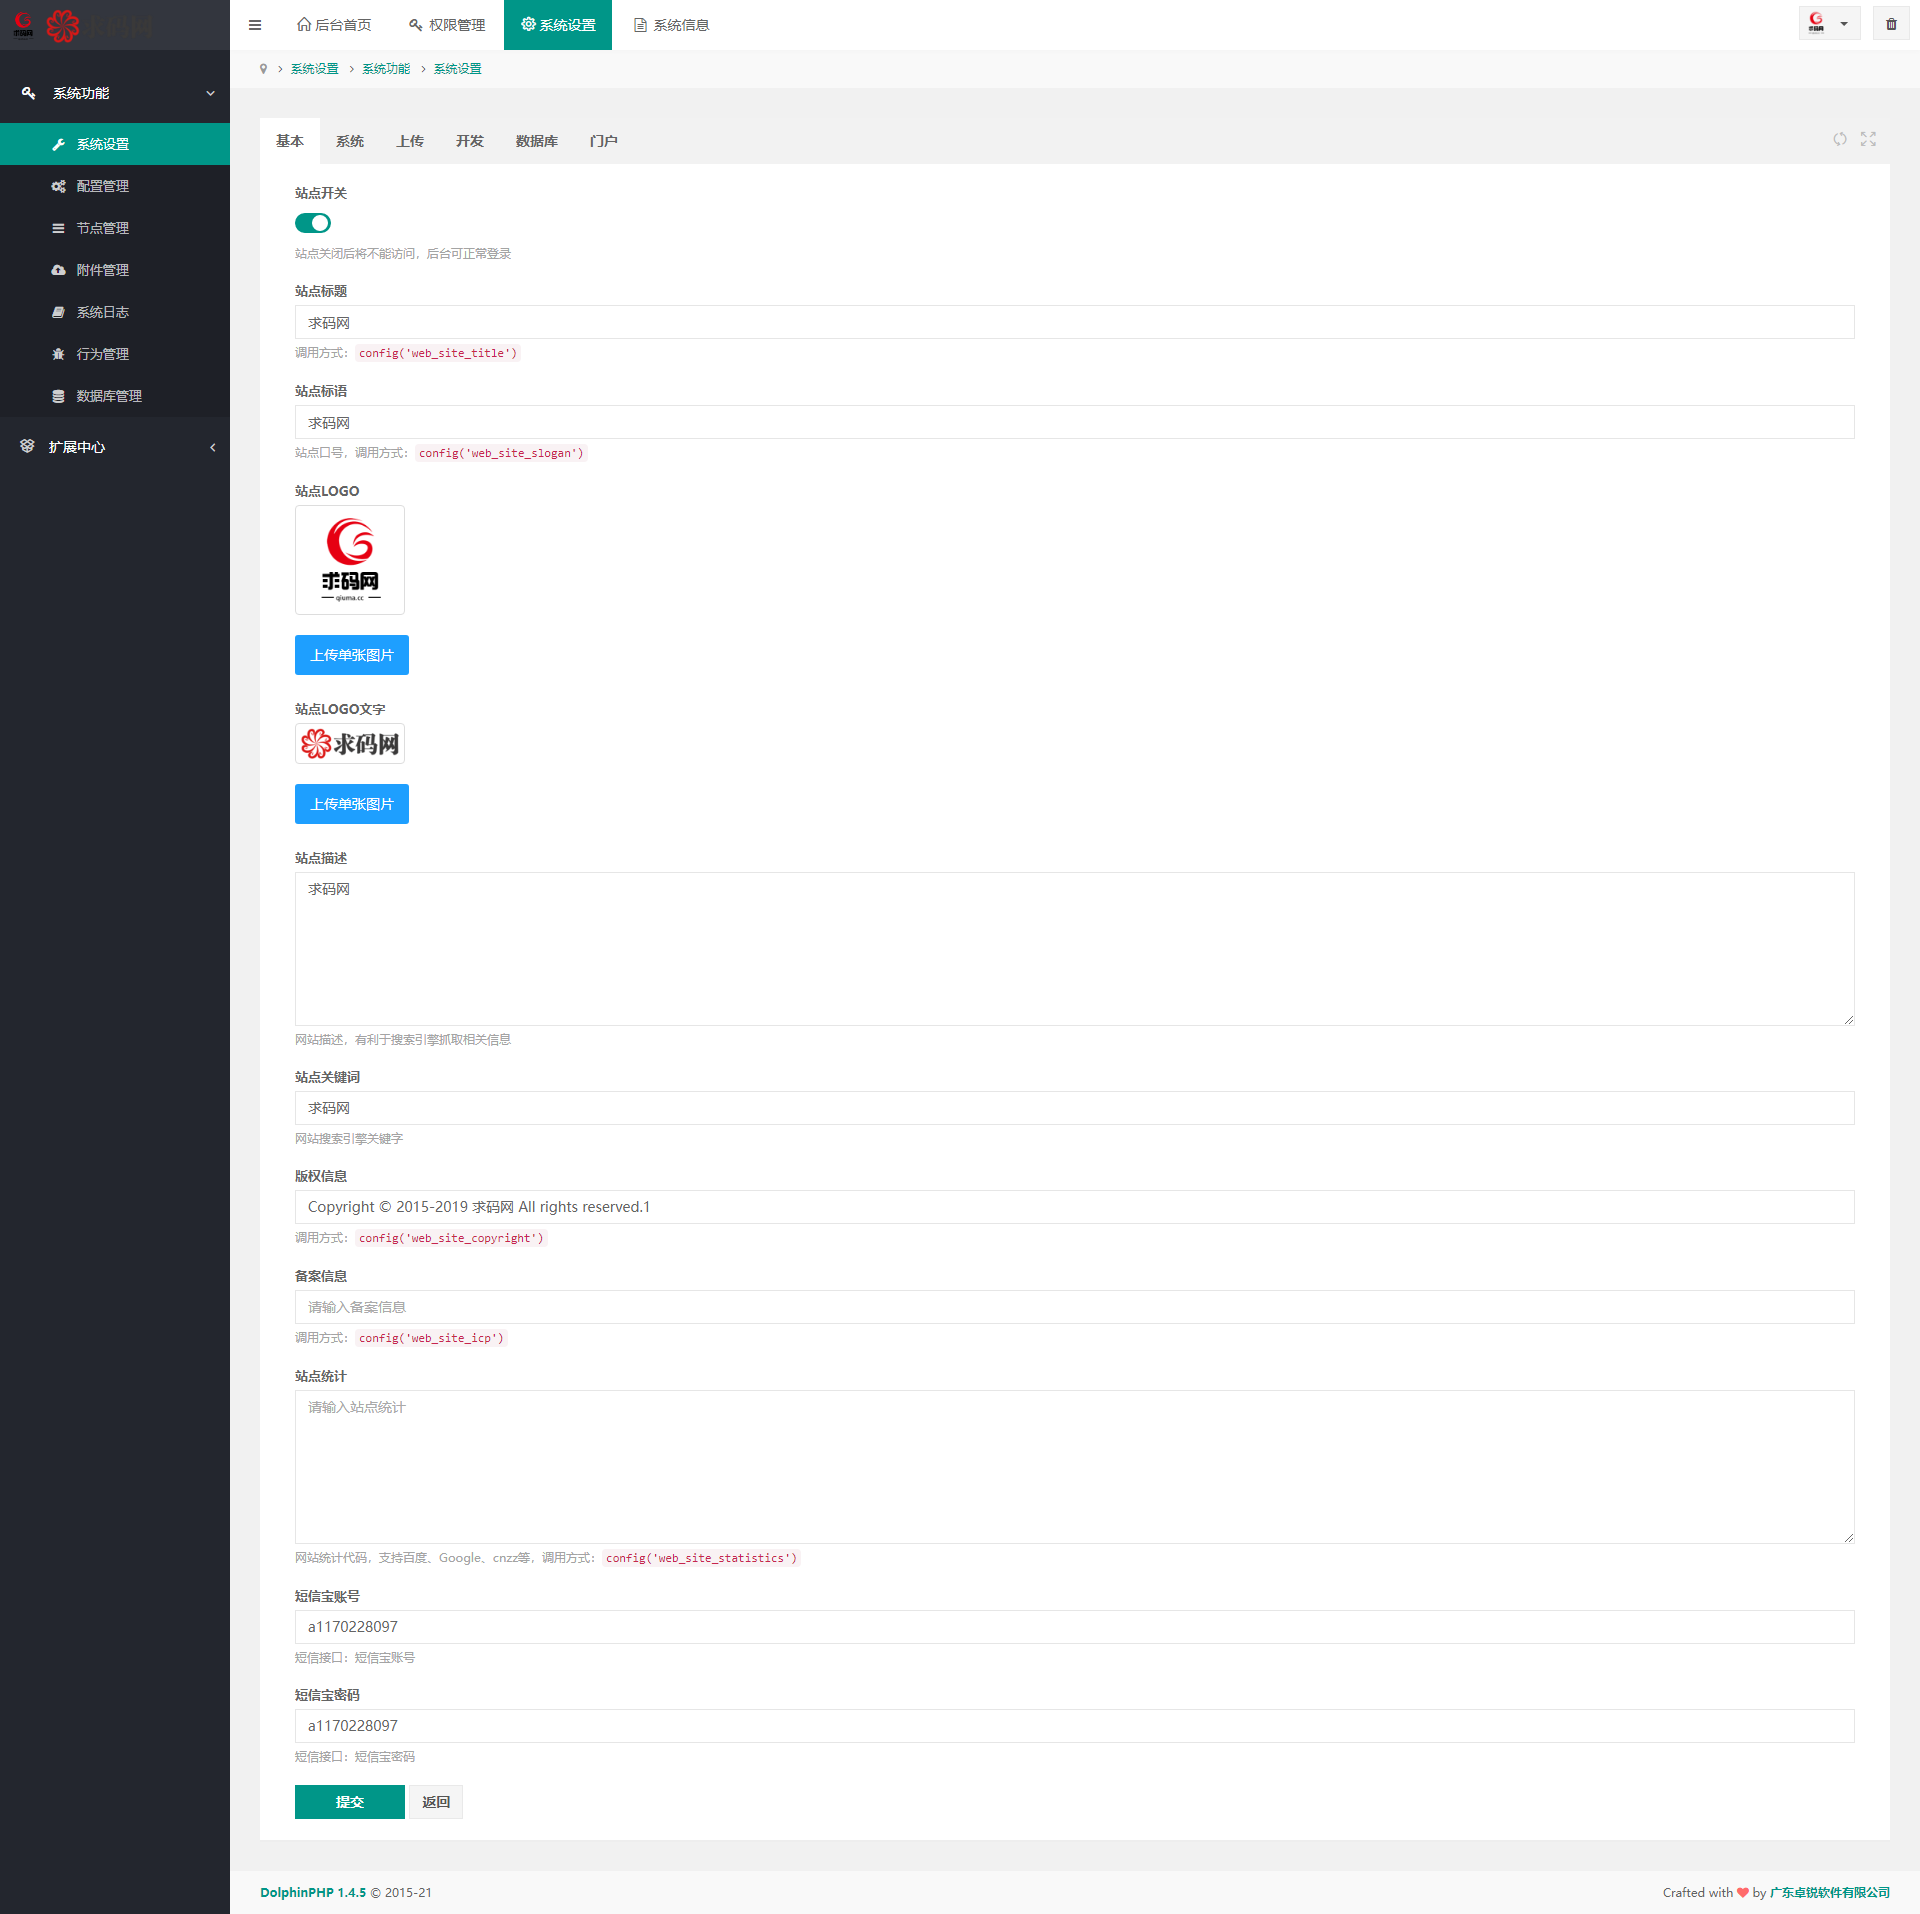Click 上传单张图片 under 站点LOGO文字
Image resolution: width=1920 pixels, height=1914 pixels.
point(351,804)
